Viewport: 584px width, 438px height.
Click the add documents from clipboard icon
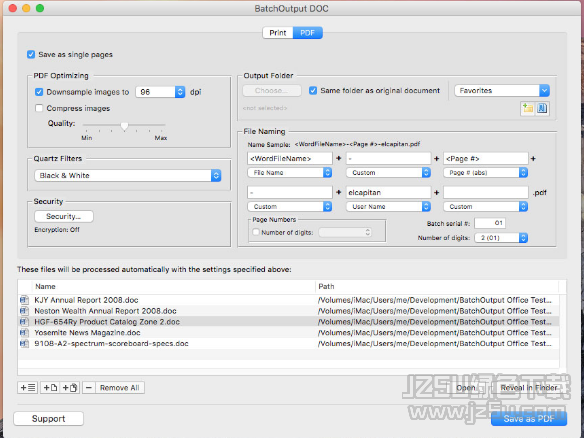coord(70,388)
